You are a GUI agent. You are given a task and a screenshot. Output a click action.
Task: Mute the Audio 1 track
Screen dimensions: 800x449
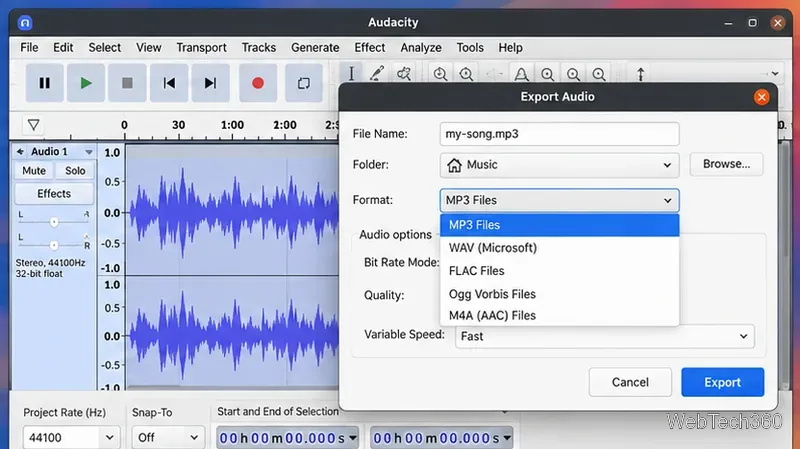(34, 171)
